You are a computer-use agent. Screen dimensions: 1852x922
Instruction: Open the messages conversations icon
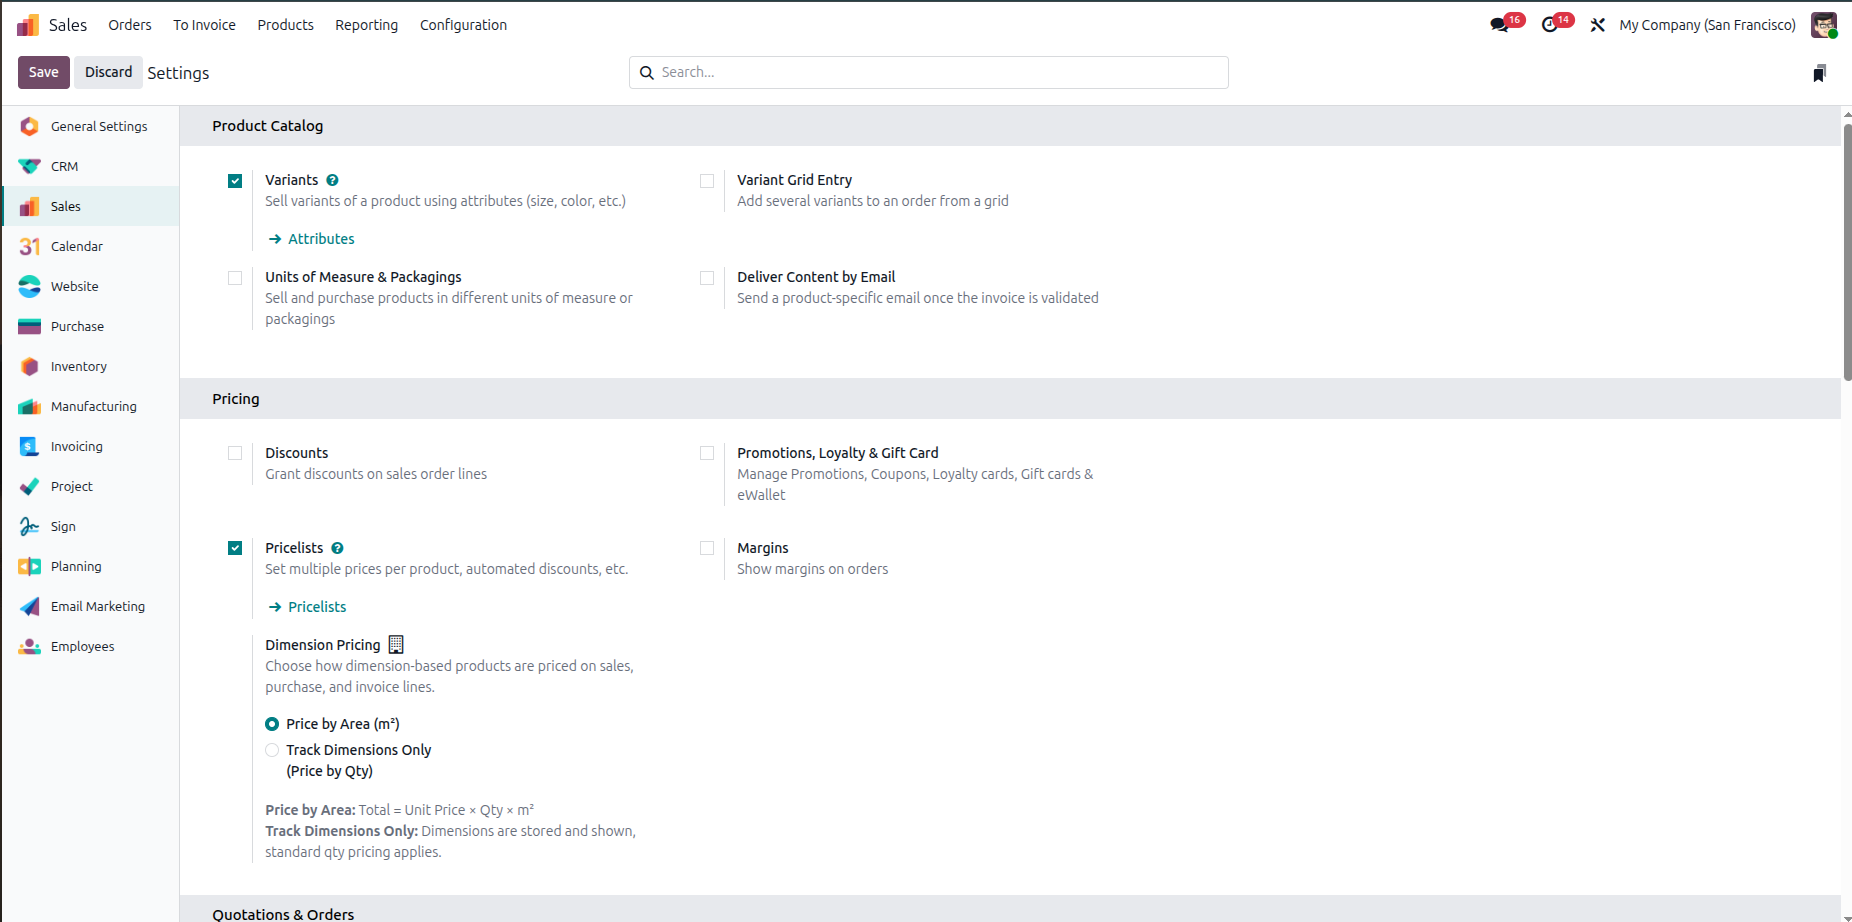(x=1499, y=25)
